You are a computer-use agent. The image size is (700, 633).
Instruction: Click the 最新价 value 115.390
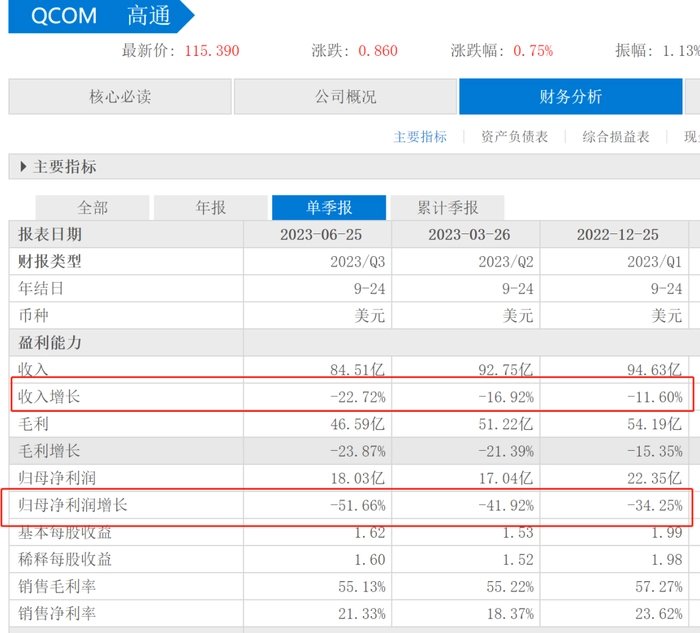212,51
